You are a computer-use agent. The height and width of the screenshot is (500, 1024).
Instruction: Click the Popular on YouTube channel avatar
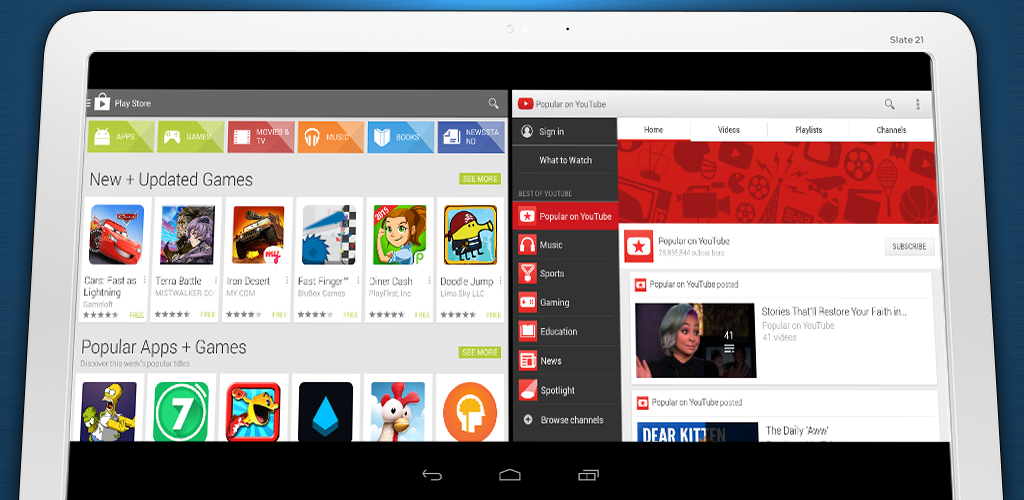click(639, 246)
